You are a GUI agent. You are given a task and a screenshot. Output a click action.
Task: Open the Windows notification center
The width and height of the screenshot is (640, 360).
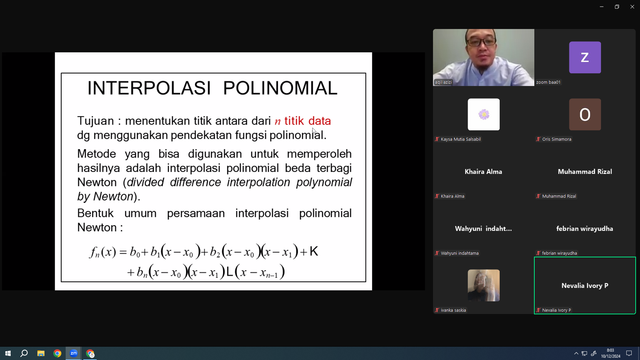pyautogui.click(x=629, y=353)
